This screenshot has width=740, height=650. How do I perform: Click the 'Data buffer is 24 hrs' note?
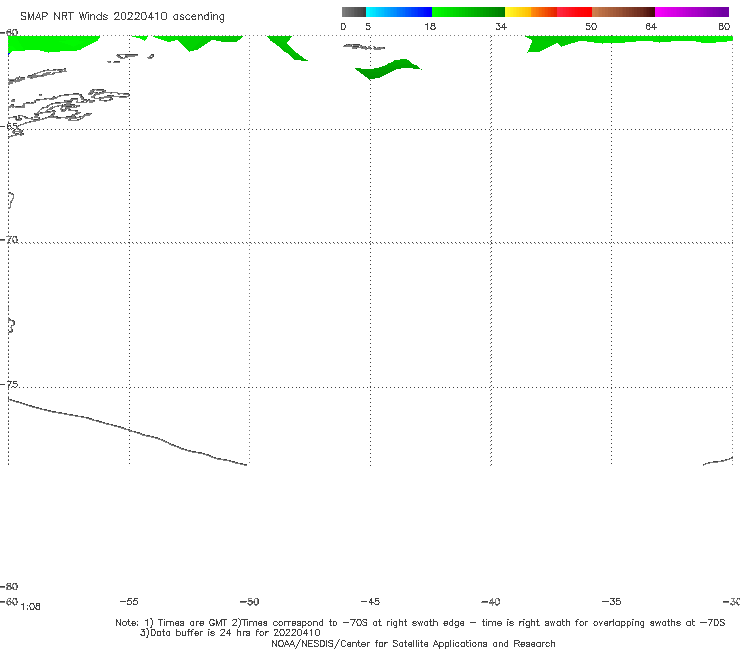click(x=230, y=633)
